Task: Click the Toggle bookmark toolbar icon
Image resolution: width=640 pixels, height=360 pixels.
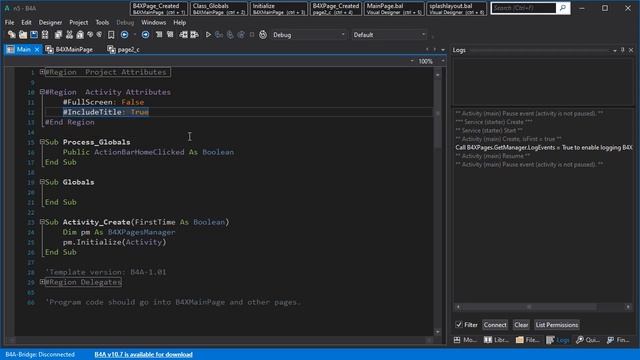Action: point(111,35)
